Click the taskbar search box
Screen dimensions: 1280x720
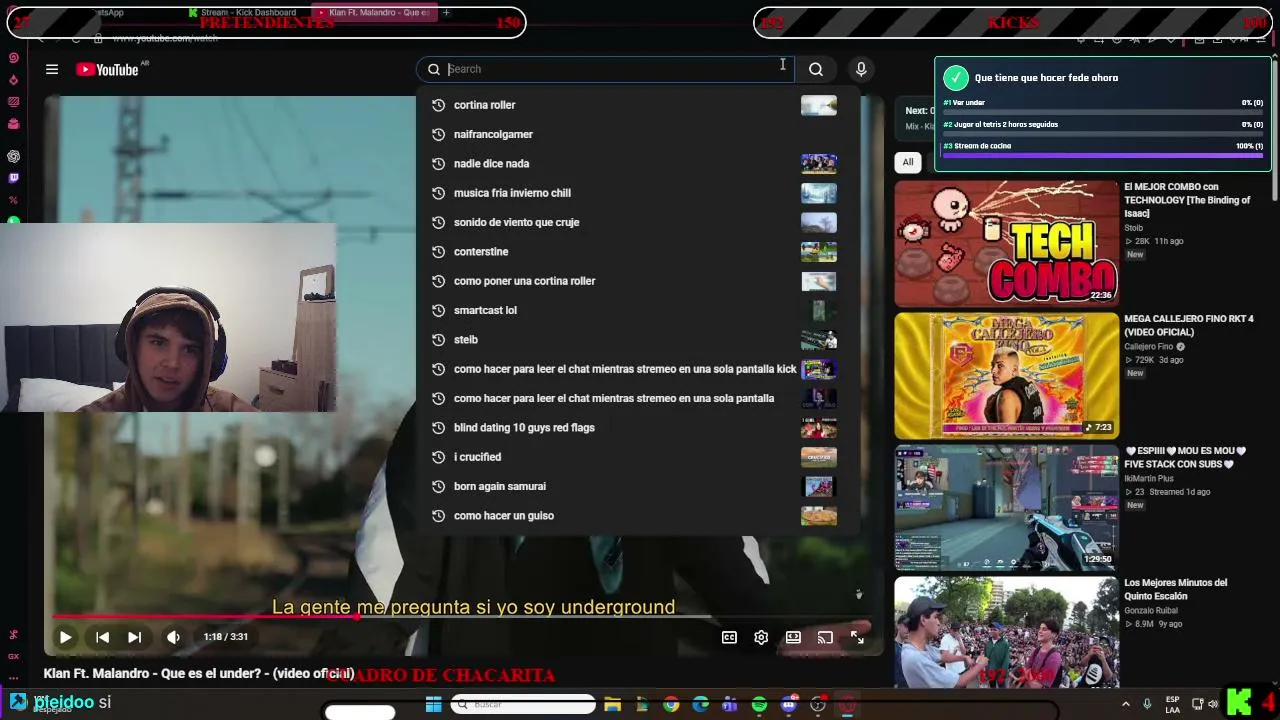click(524, 705)
